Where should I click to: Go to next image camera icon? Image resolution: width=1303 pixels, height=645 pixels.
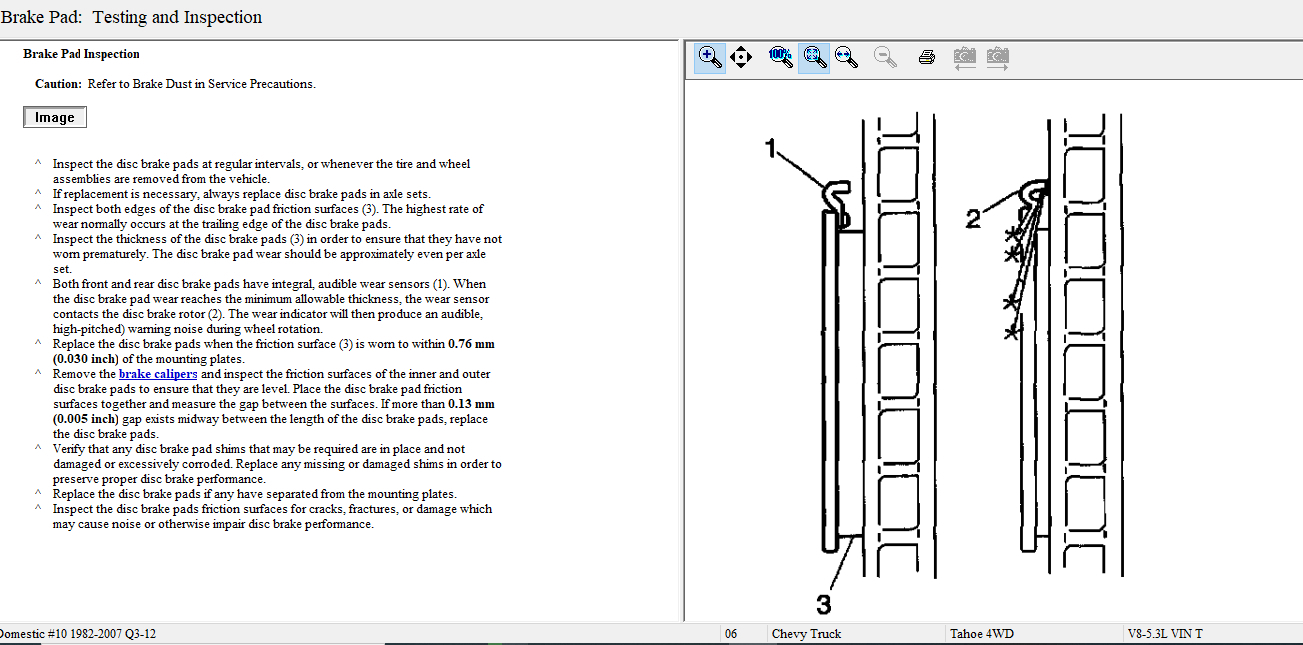tap(997, 57)
